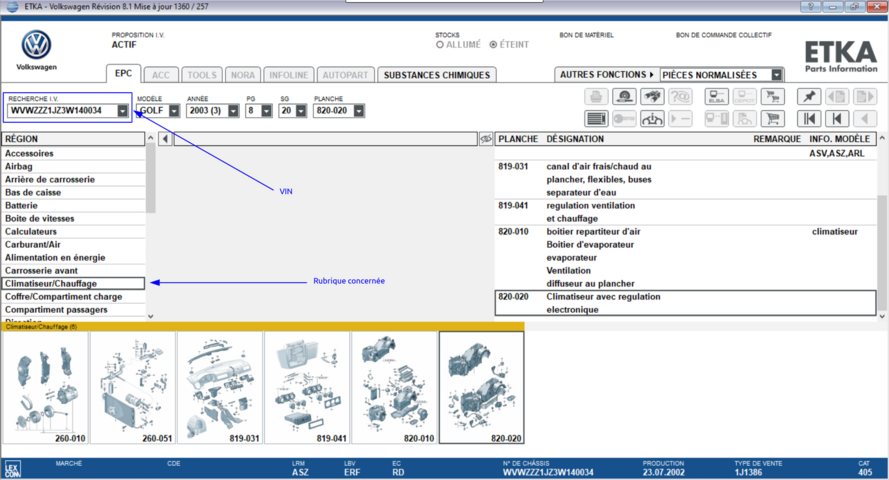Click the arrow-with-dash toolbar icon
This screenshot has width=889, height=480.
680,119
